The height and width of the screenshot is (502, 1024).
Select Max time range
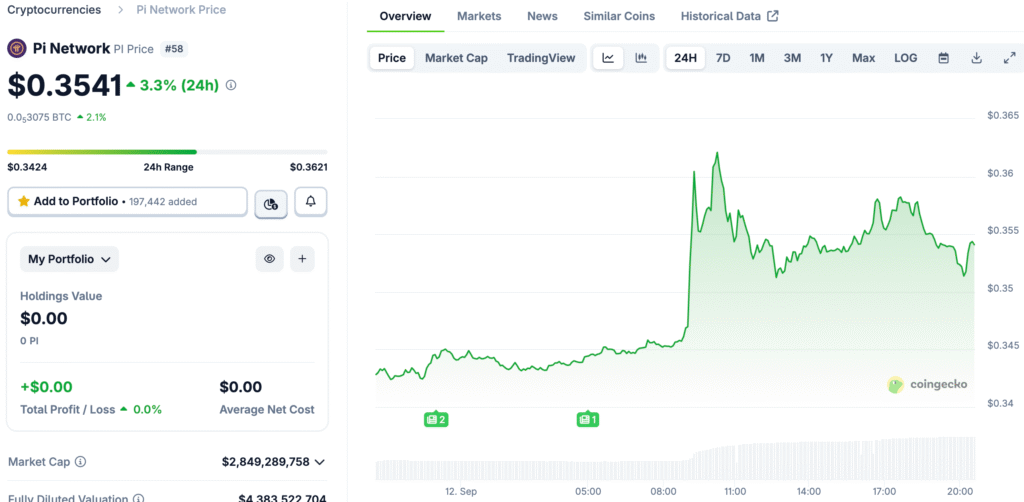(x=863, y=58)
